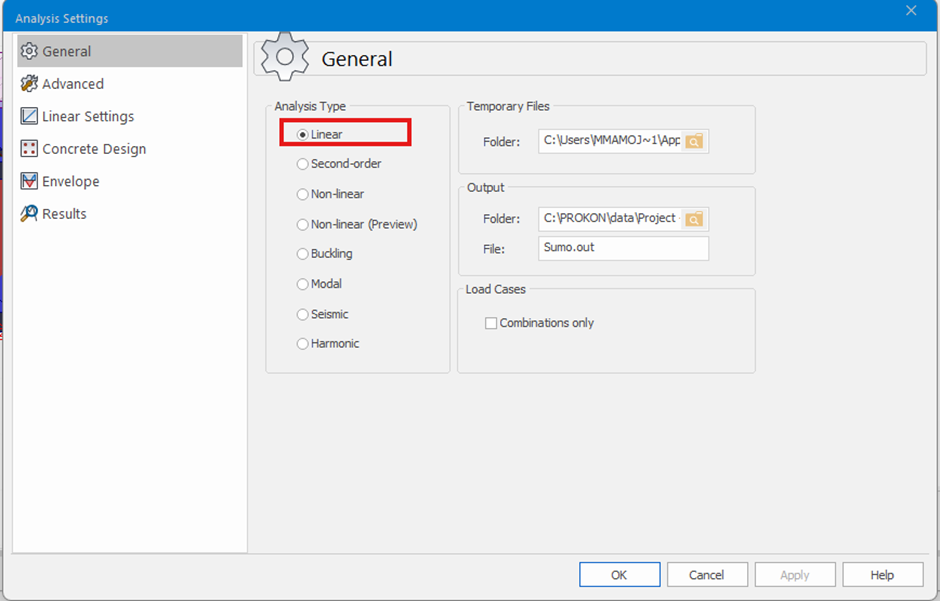Click the Cancel button
The width and height of the screenshot is (940, 601).
coord(707,575)
